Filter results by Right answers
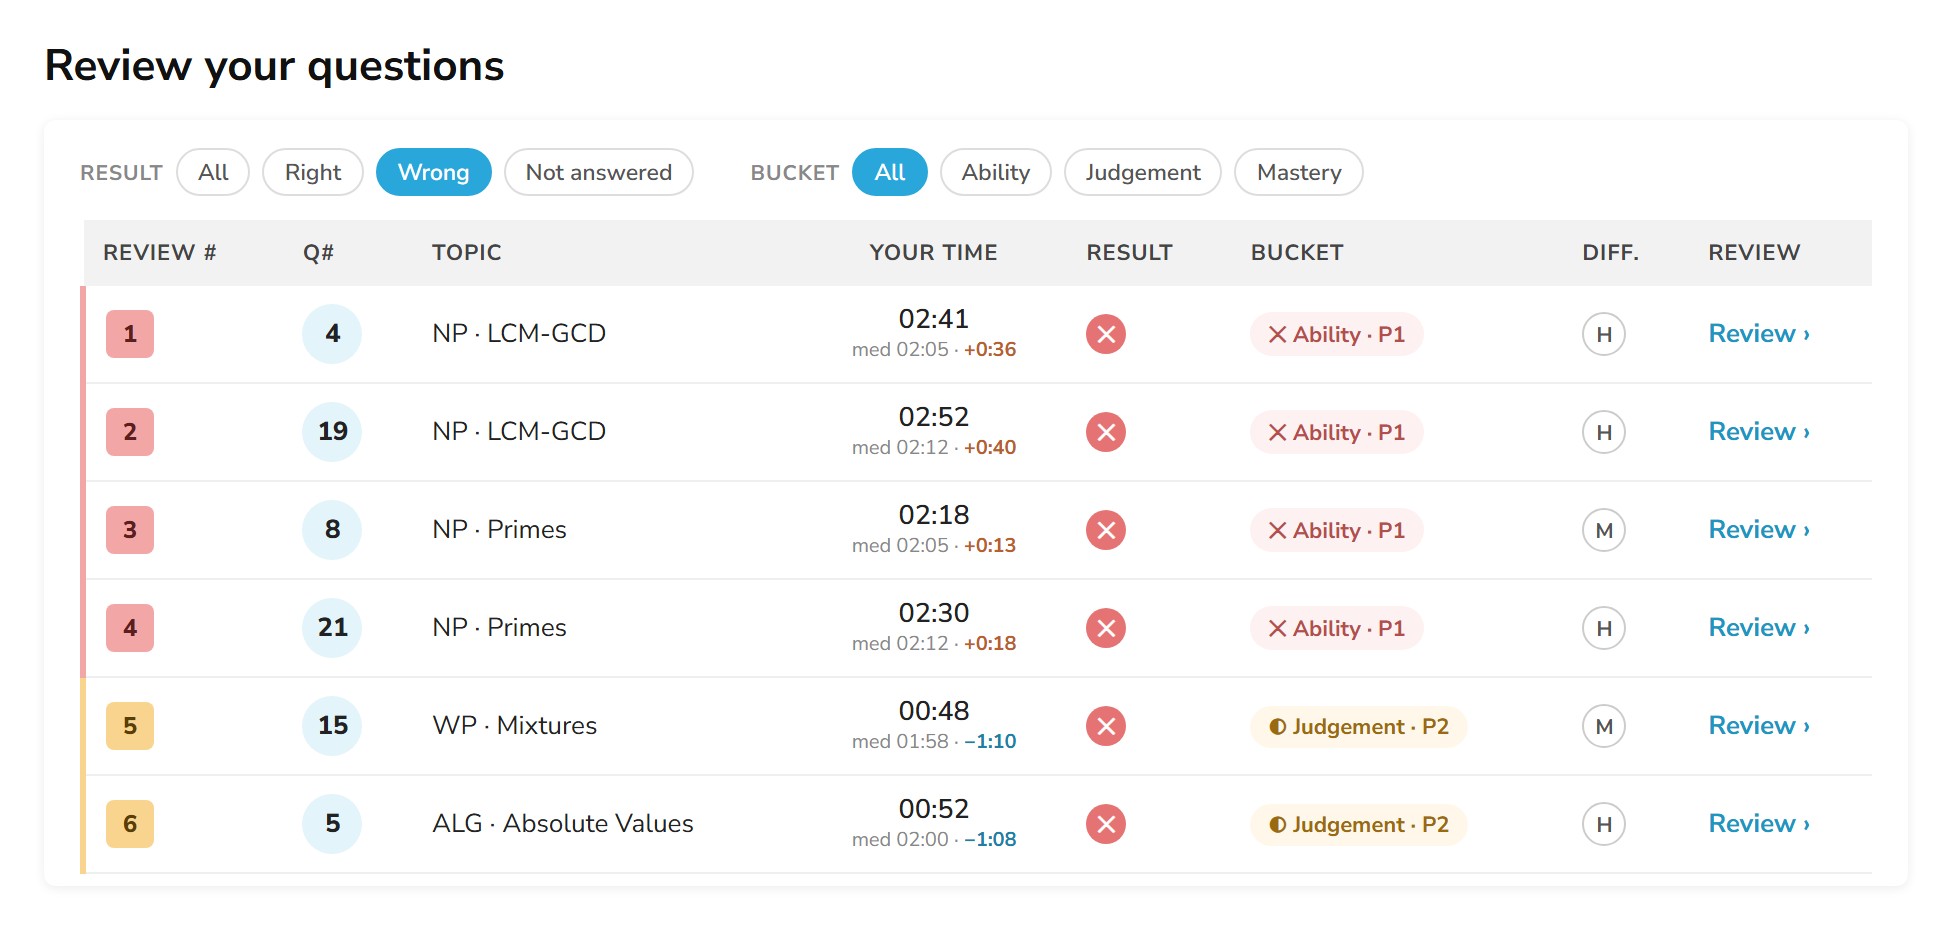The width and height of the screenshot is (1952, 934). tap(313, 172)
